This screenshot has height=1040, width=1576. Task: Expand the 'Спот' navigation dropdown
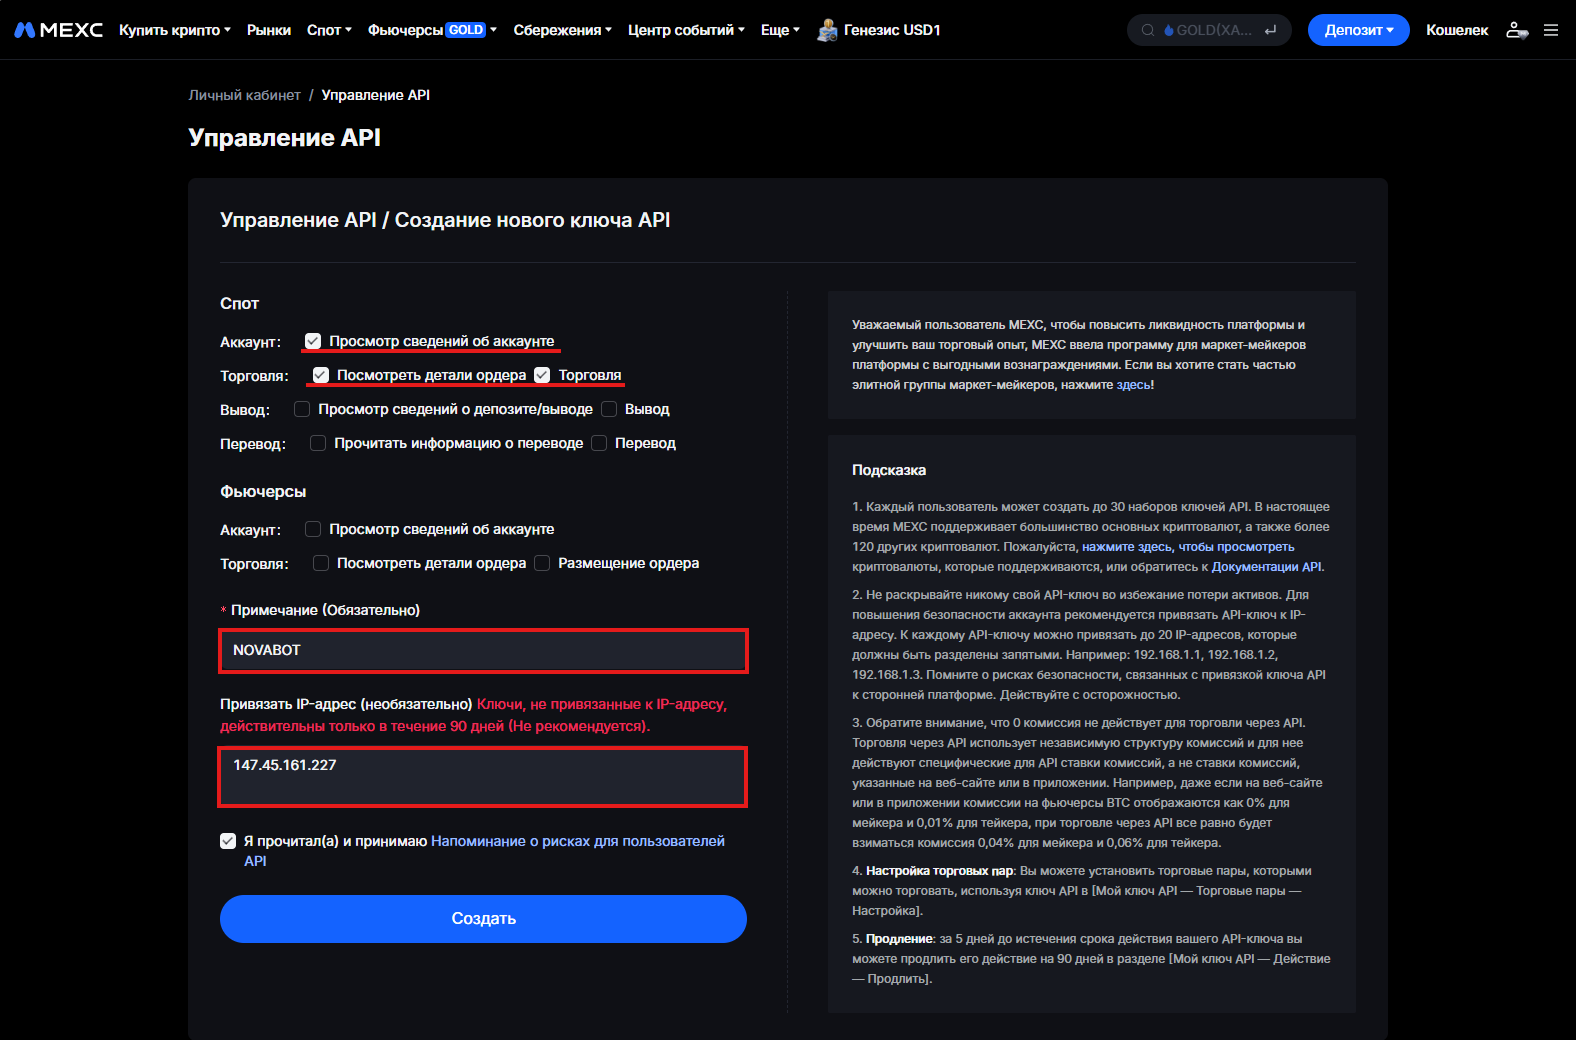click(x=329, y=30)
